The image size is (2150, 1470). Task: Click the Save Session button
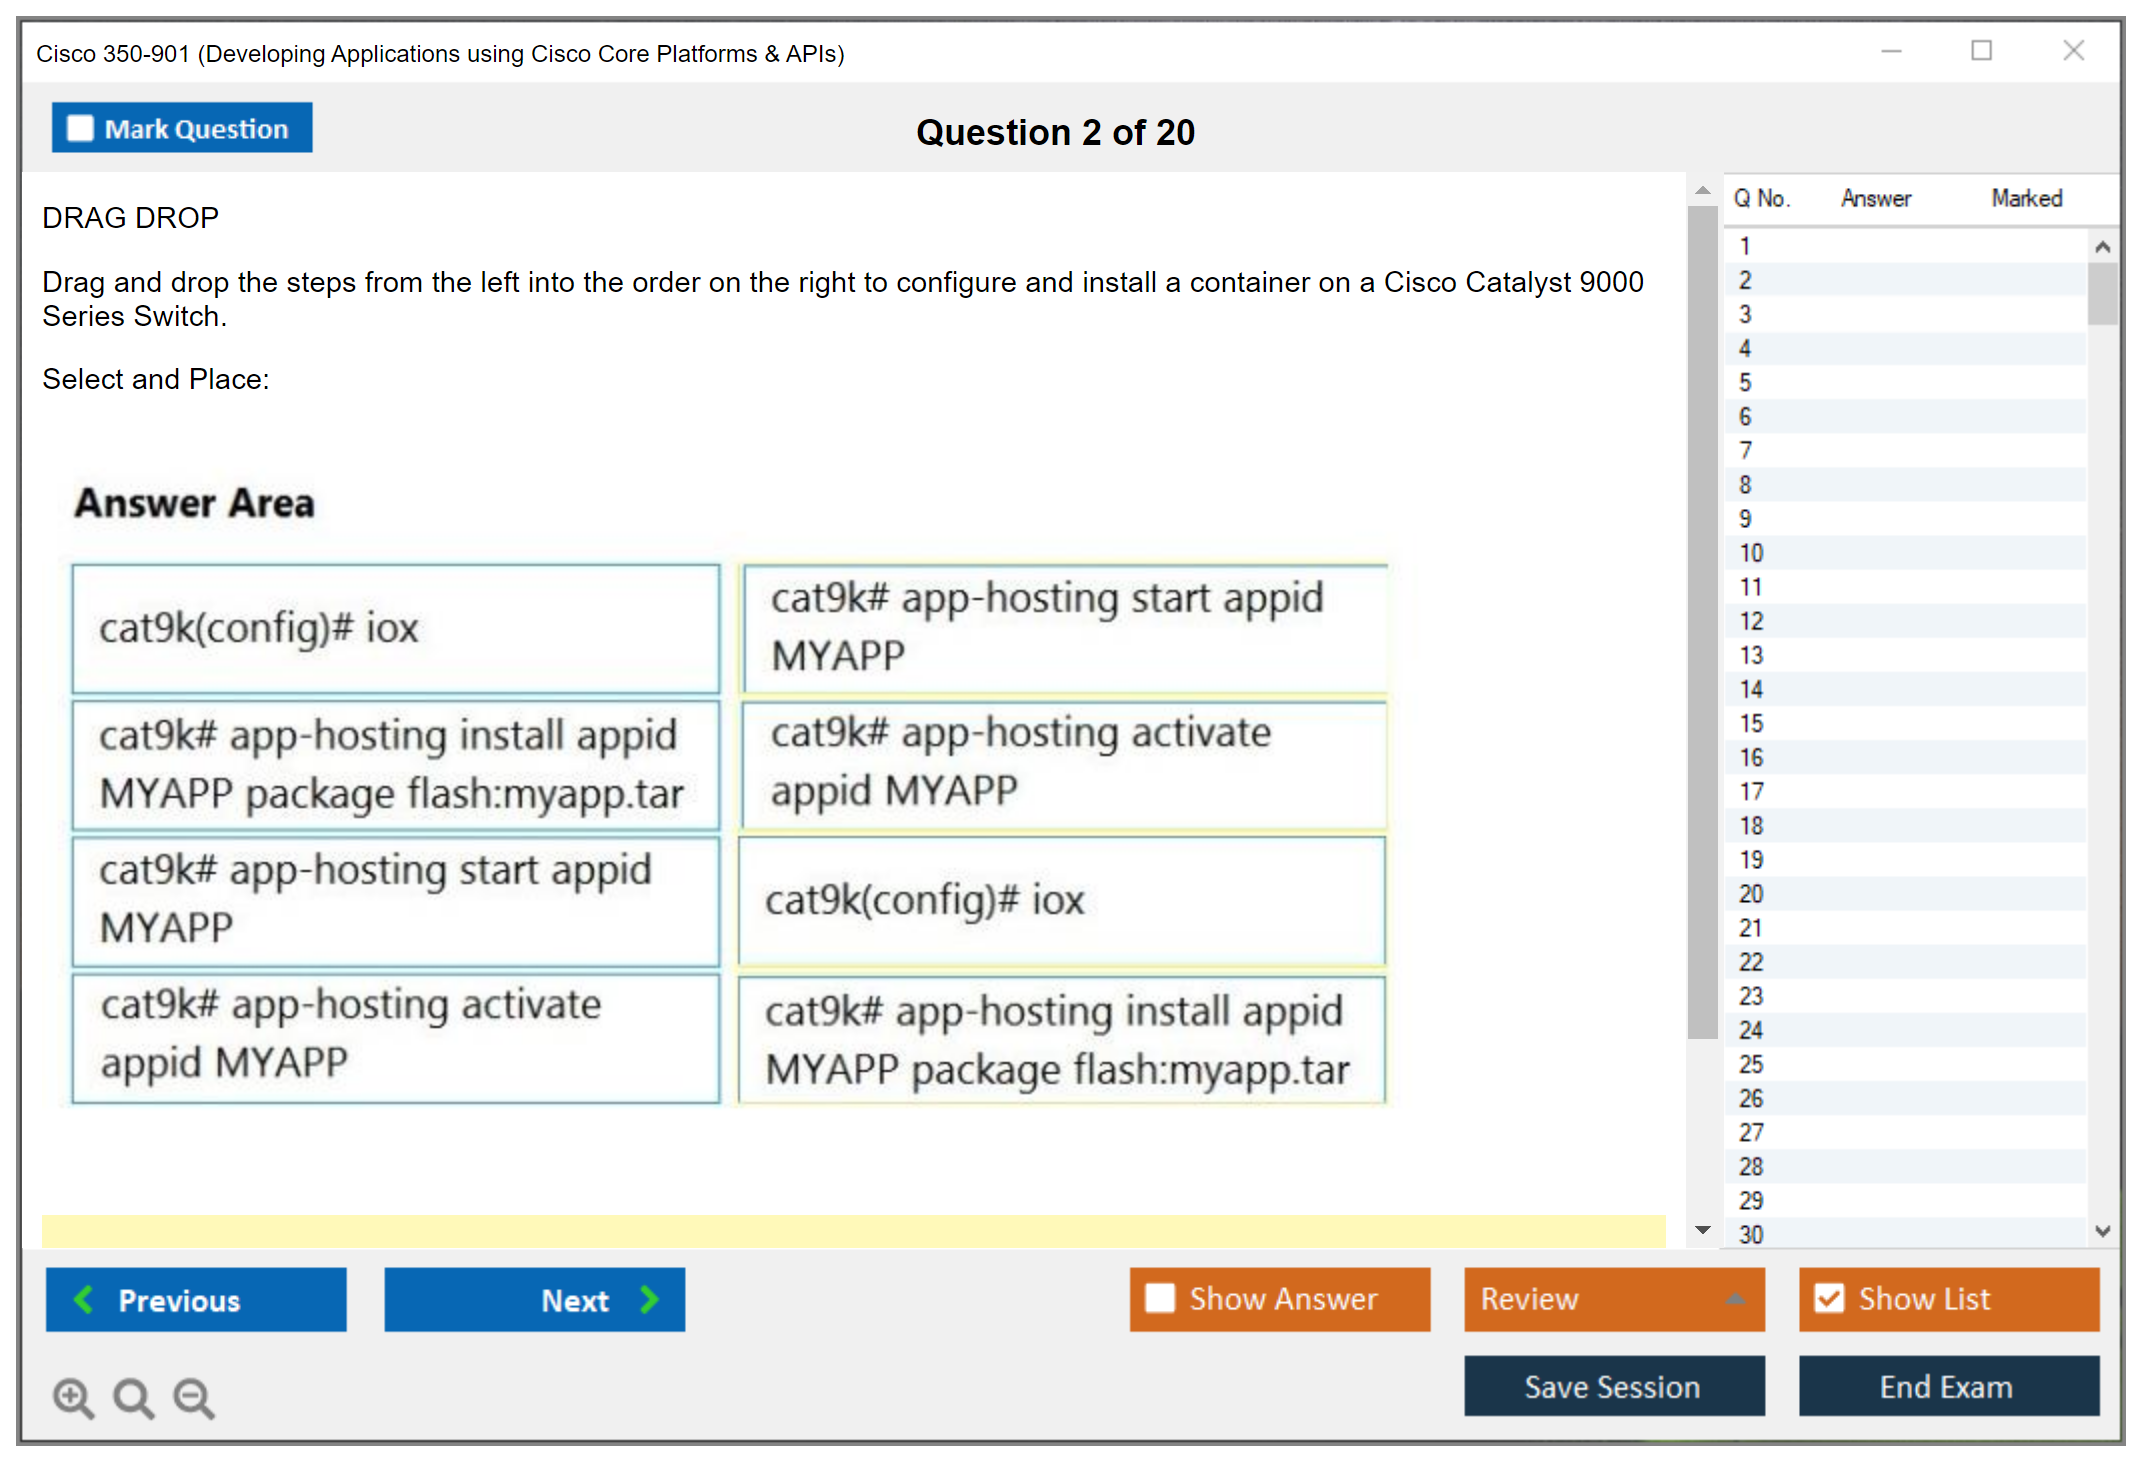click(1613, 1386)
